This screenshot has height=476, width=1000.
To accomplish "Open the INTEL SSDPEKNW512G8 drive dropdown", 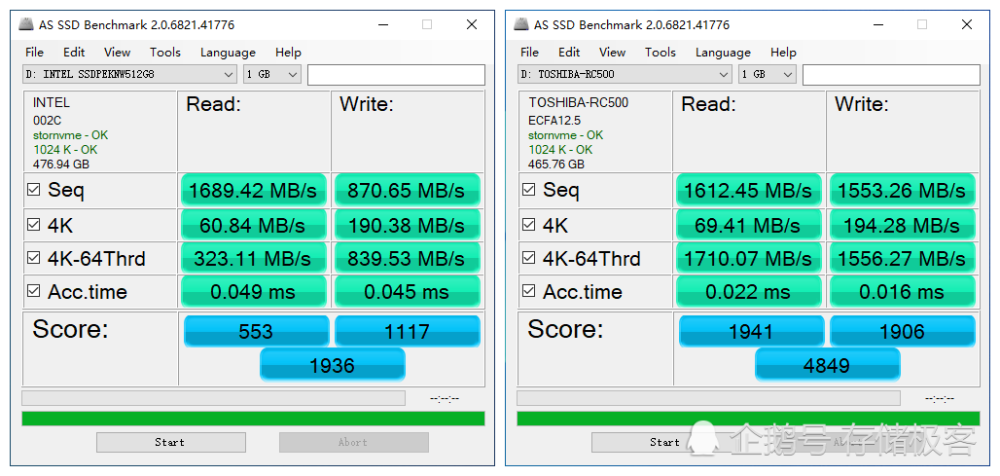I will (x=129, y=75).
